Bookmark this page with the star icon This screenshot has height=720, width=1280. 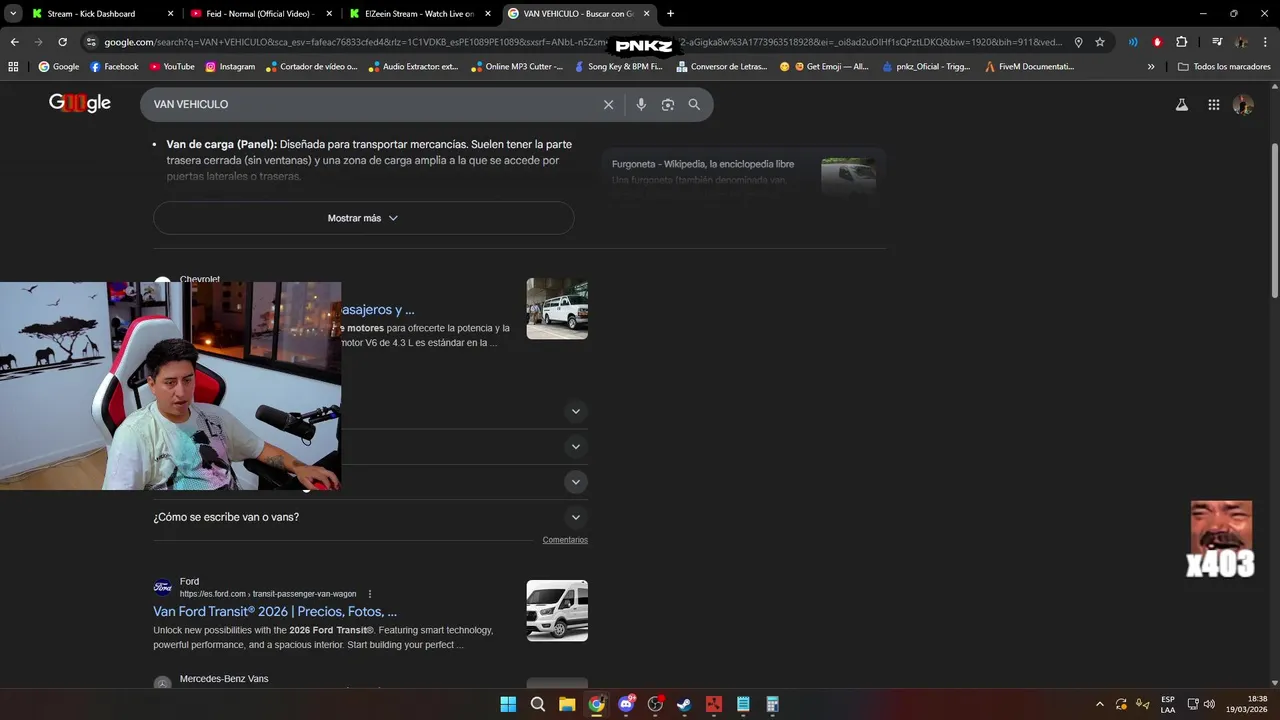click(1100, 42)
